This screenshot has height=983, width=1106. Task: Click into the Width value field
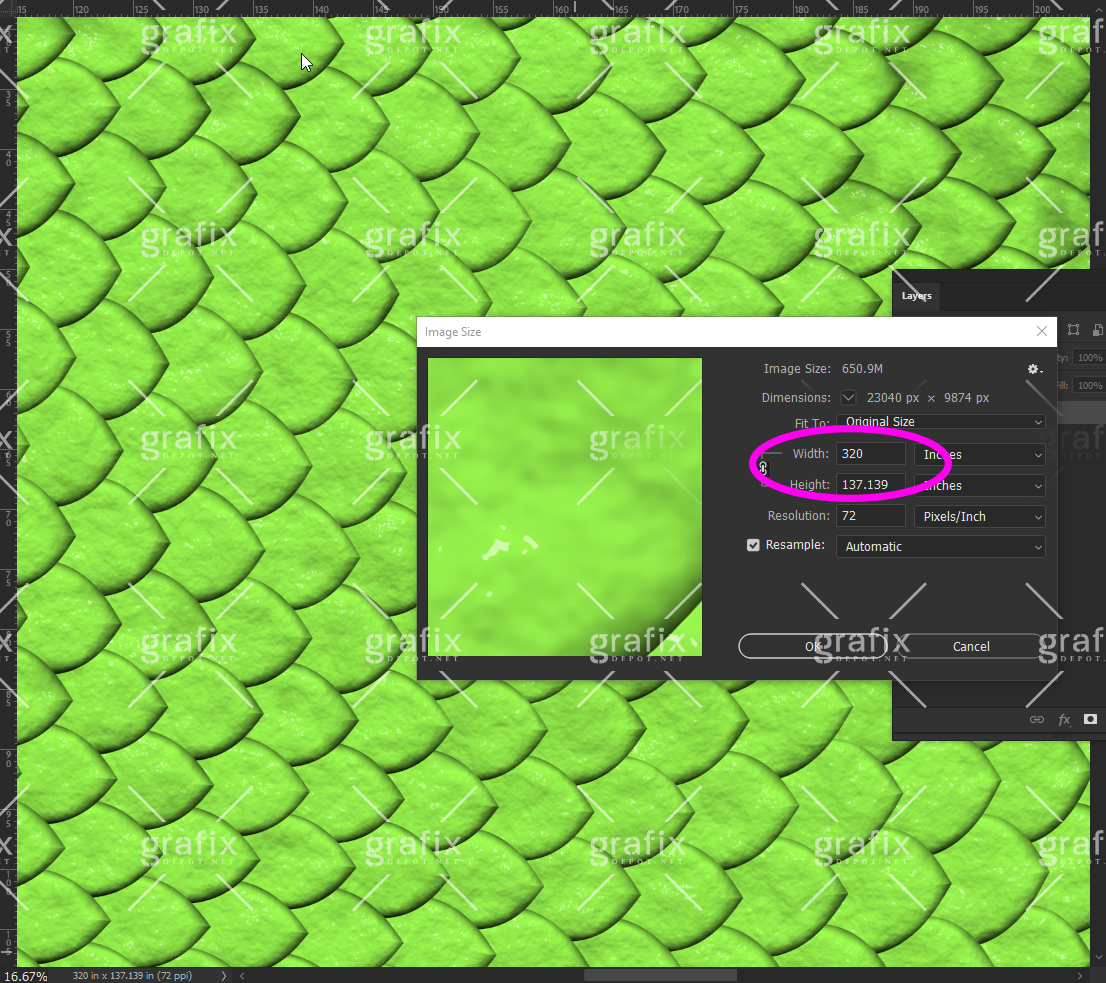pos(870,454)
